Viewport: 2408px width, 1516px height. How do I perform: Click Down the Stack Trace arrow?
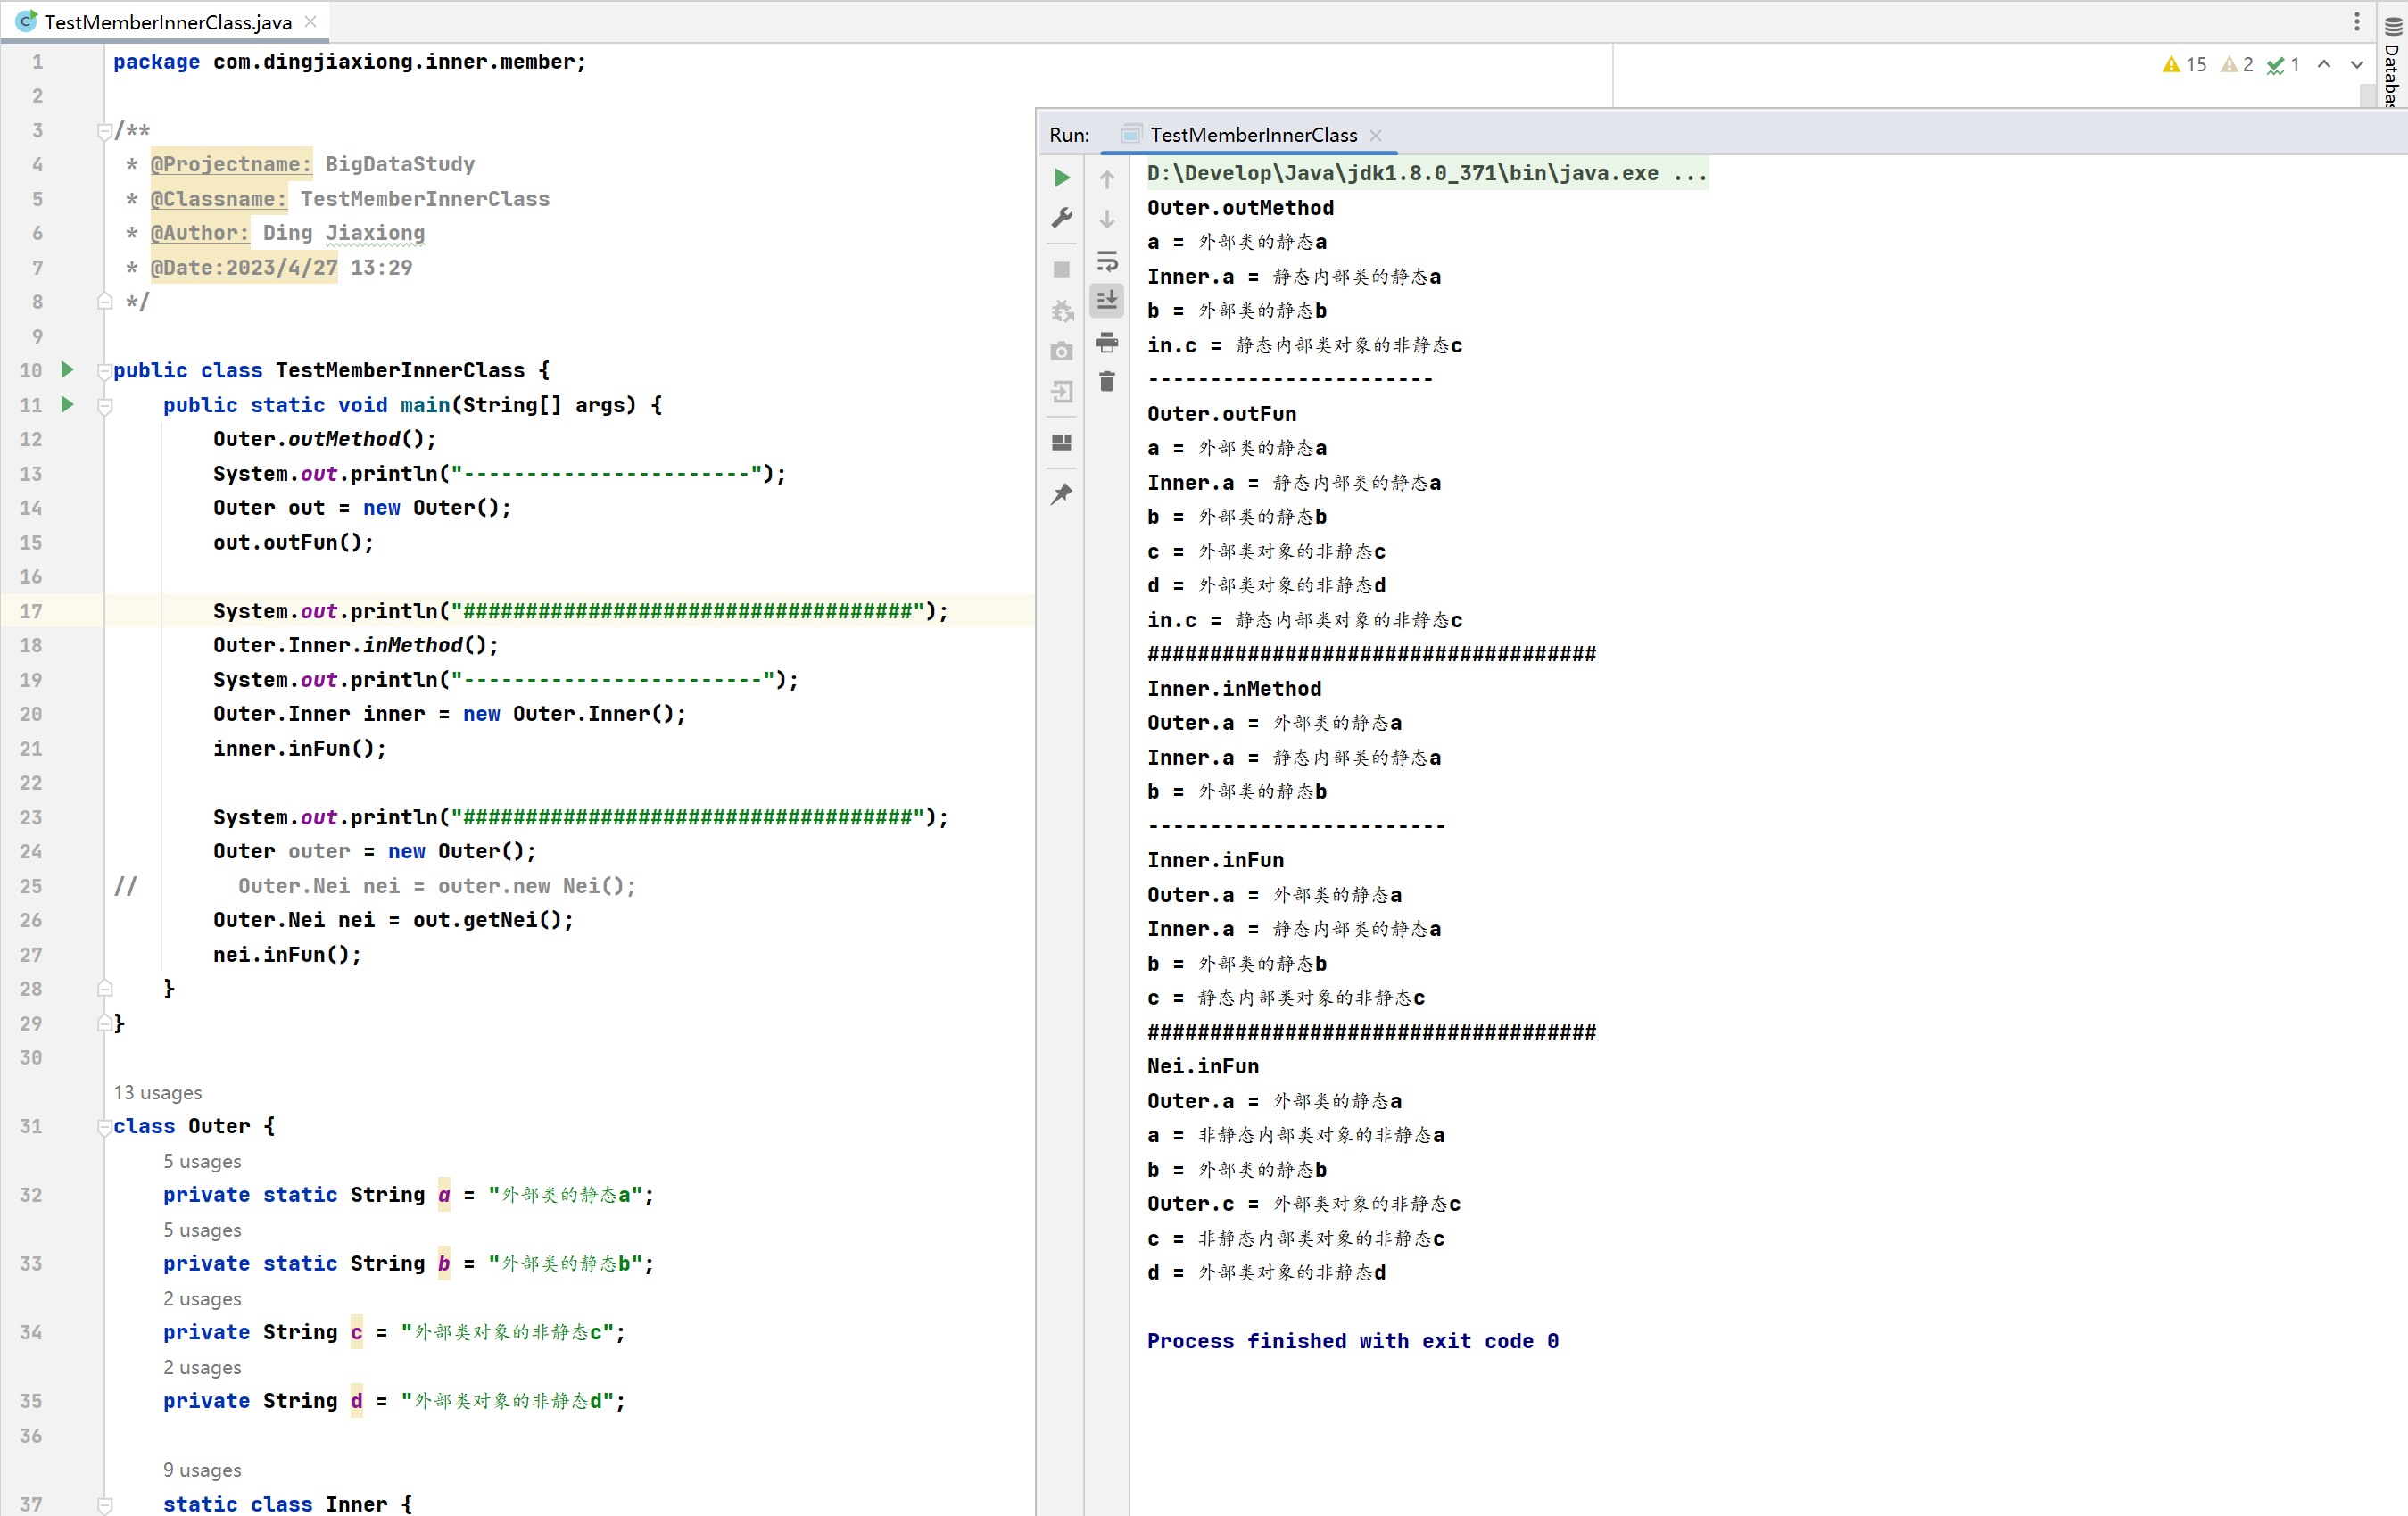1107,219
